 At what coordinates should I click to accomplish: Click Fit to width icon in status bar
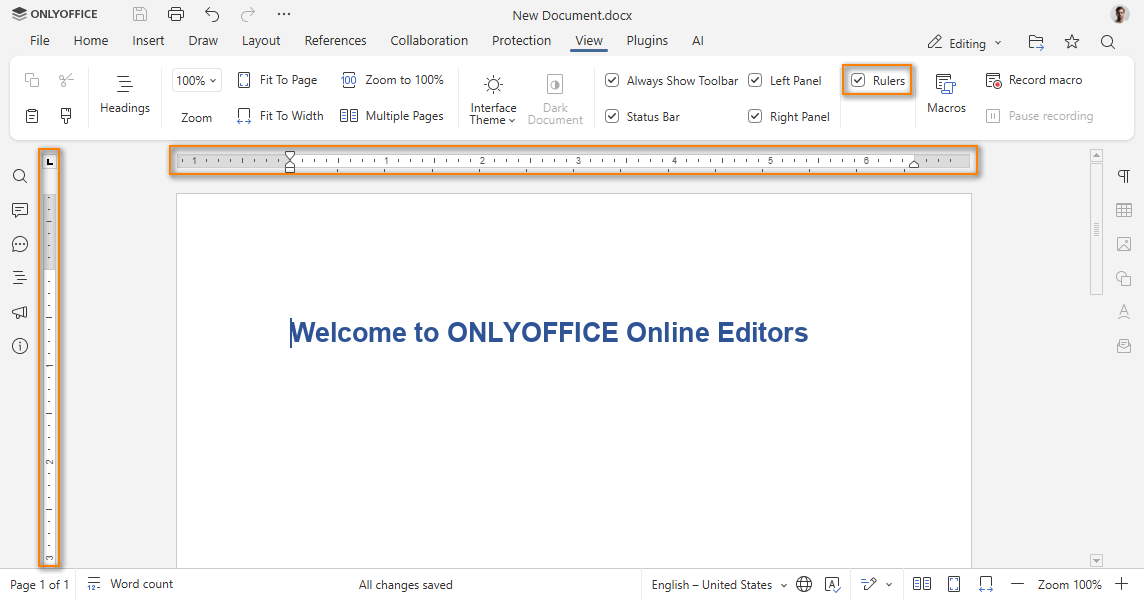[986, 584]
